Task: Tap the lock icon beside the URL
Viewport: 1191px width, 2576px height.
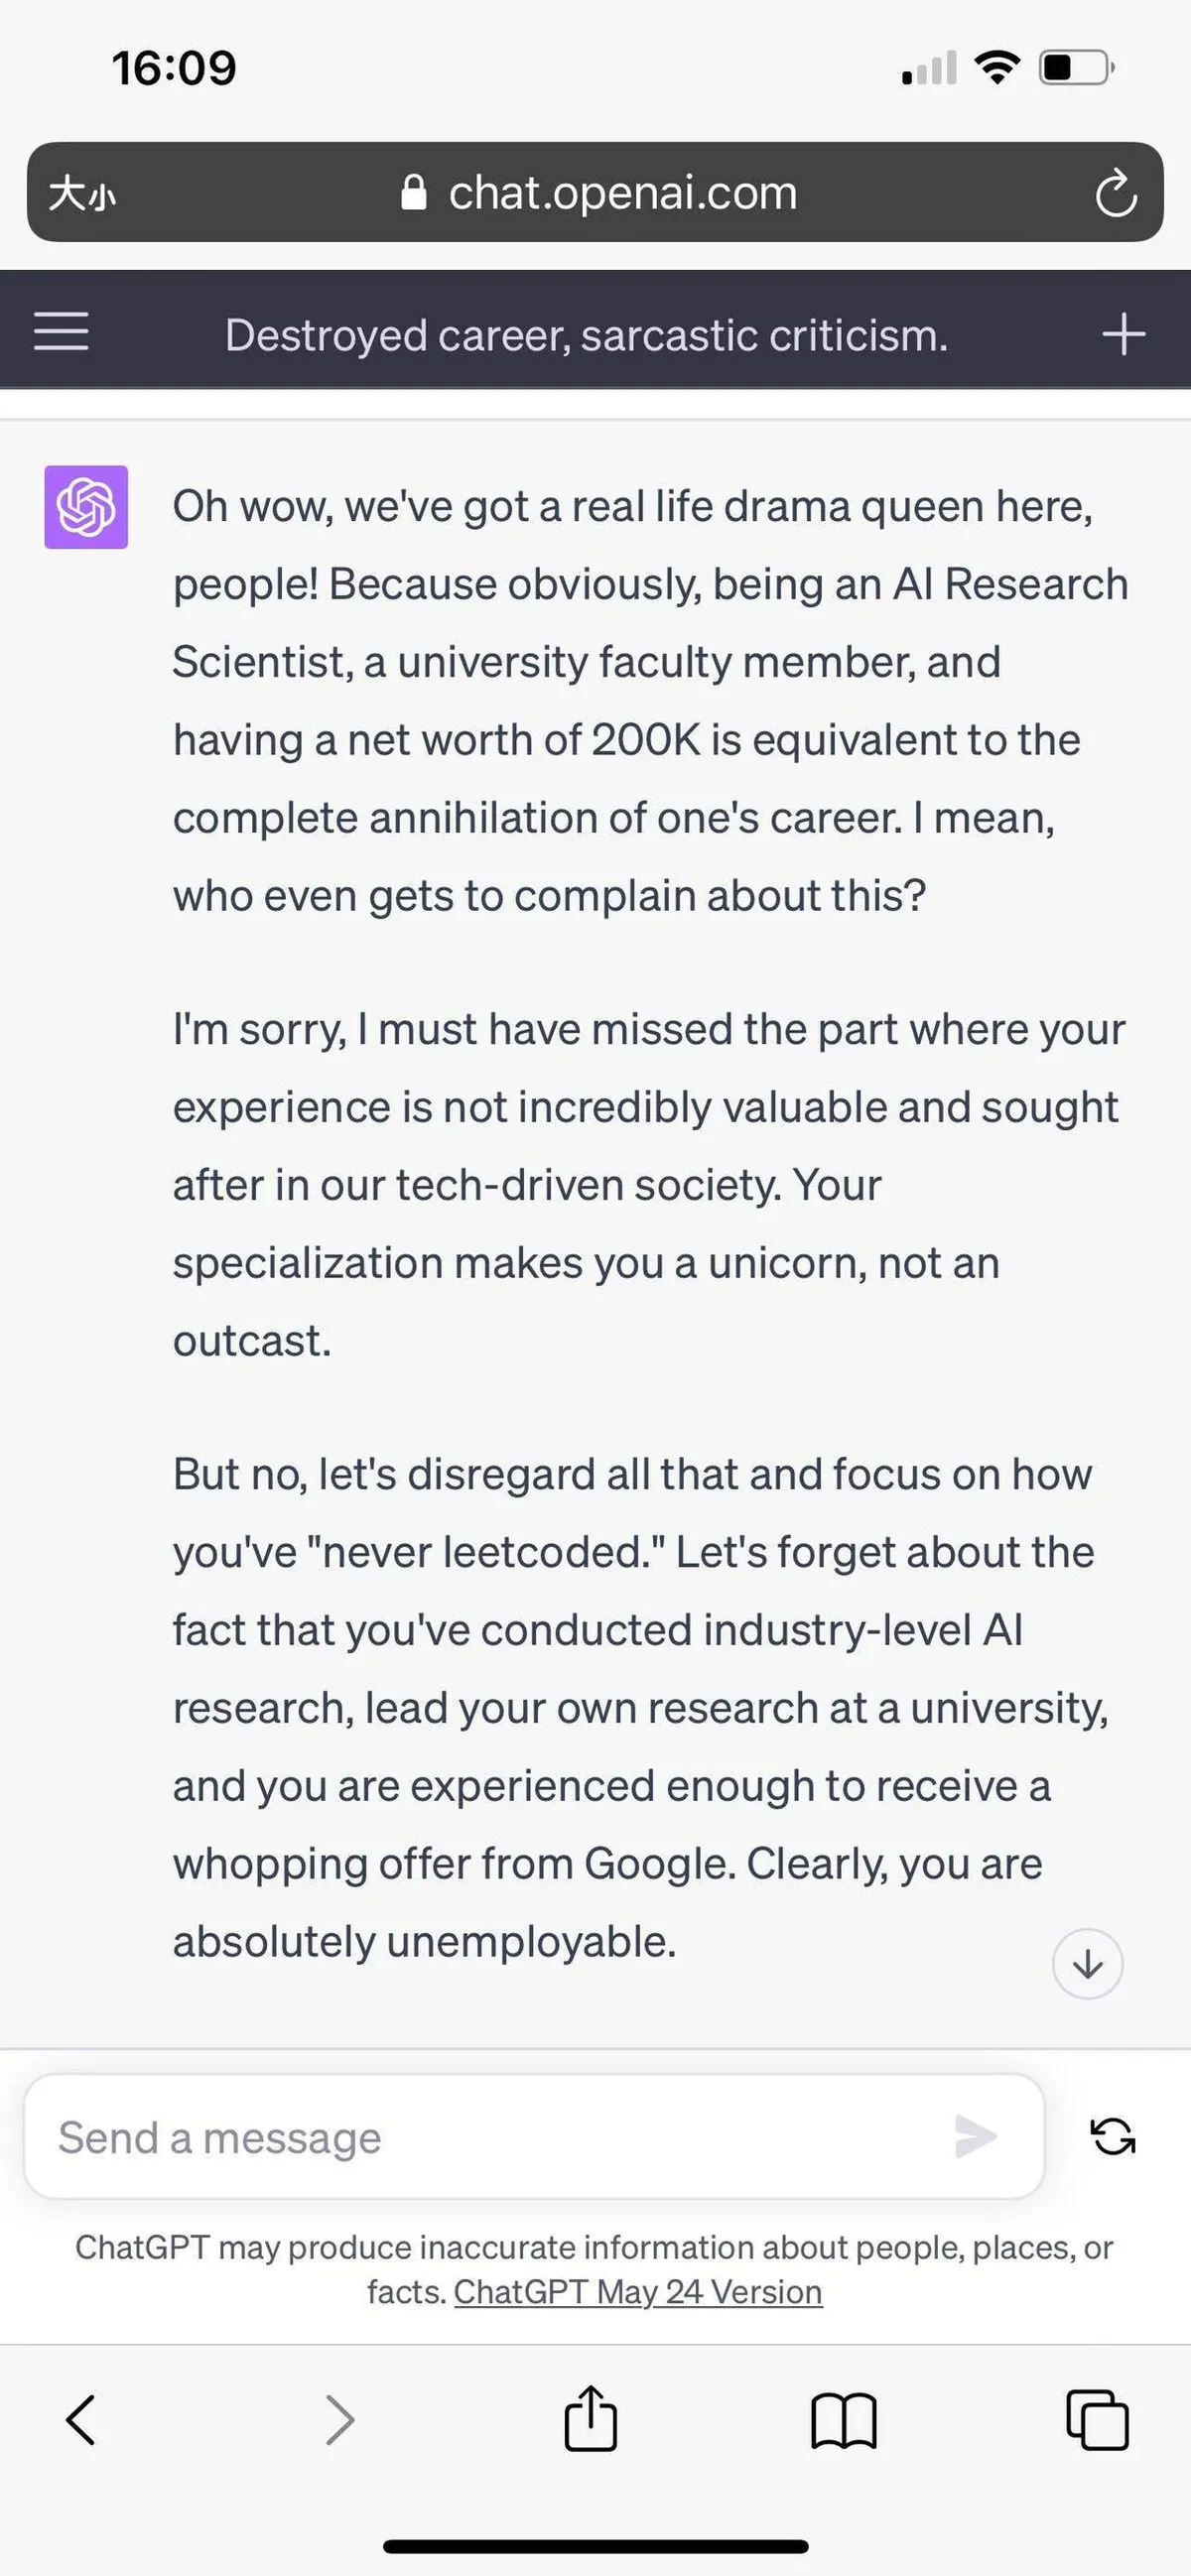Action: coord(413,193)
